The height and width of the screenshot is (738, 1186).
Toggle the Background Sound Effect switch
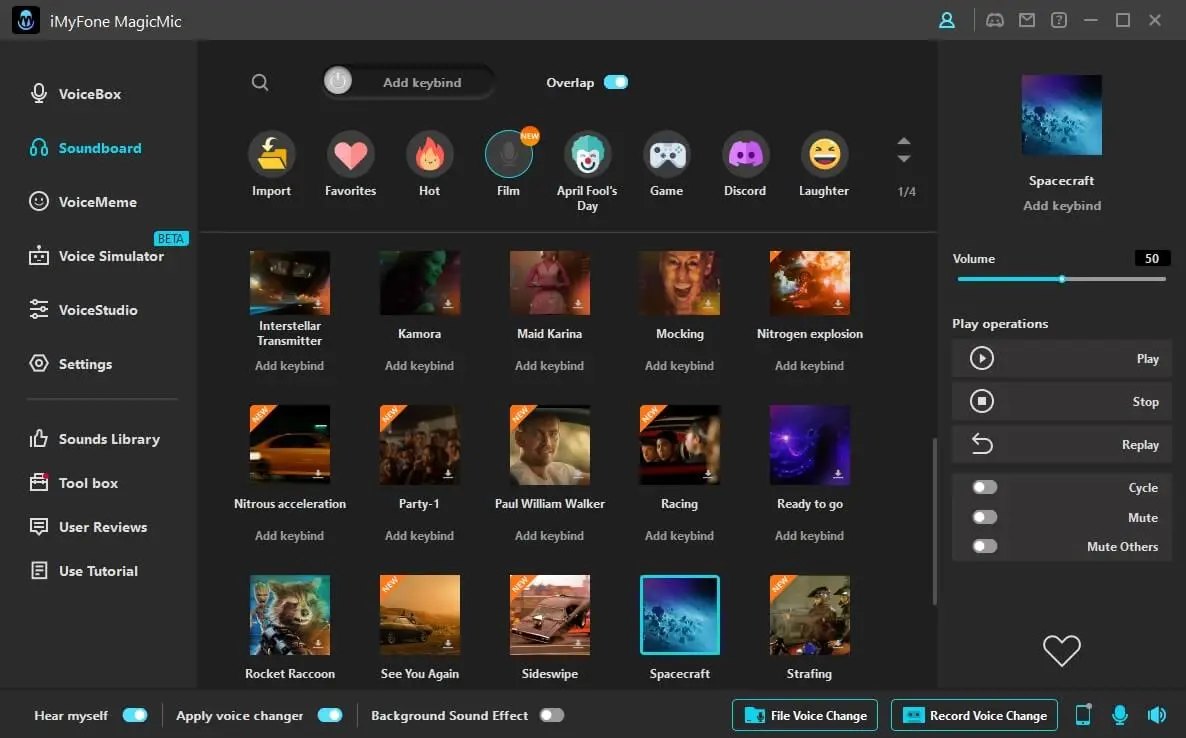551,715
